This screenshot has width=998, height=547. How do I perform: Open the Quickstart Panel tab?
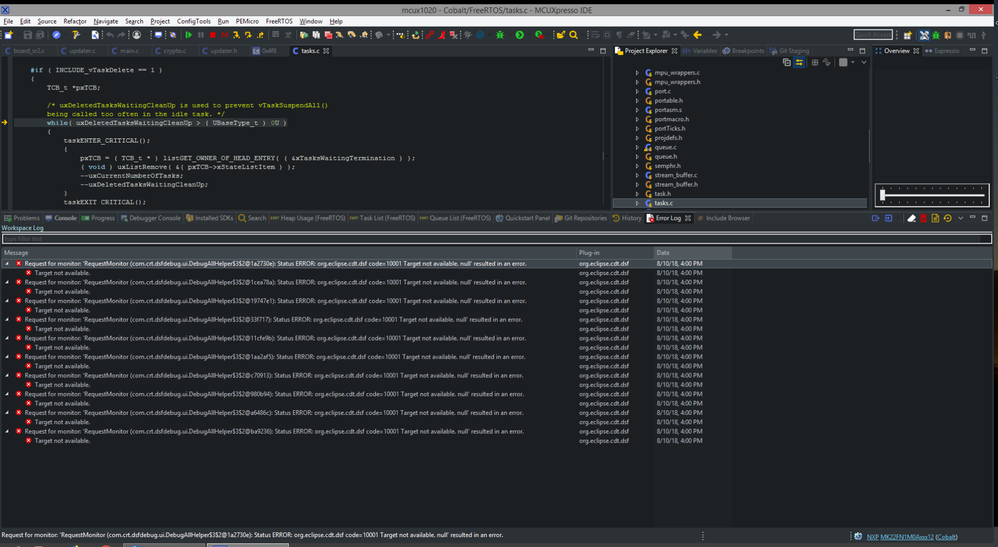click(523, 218)
